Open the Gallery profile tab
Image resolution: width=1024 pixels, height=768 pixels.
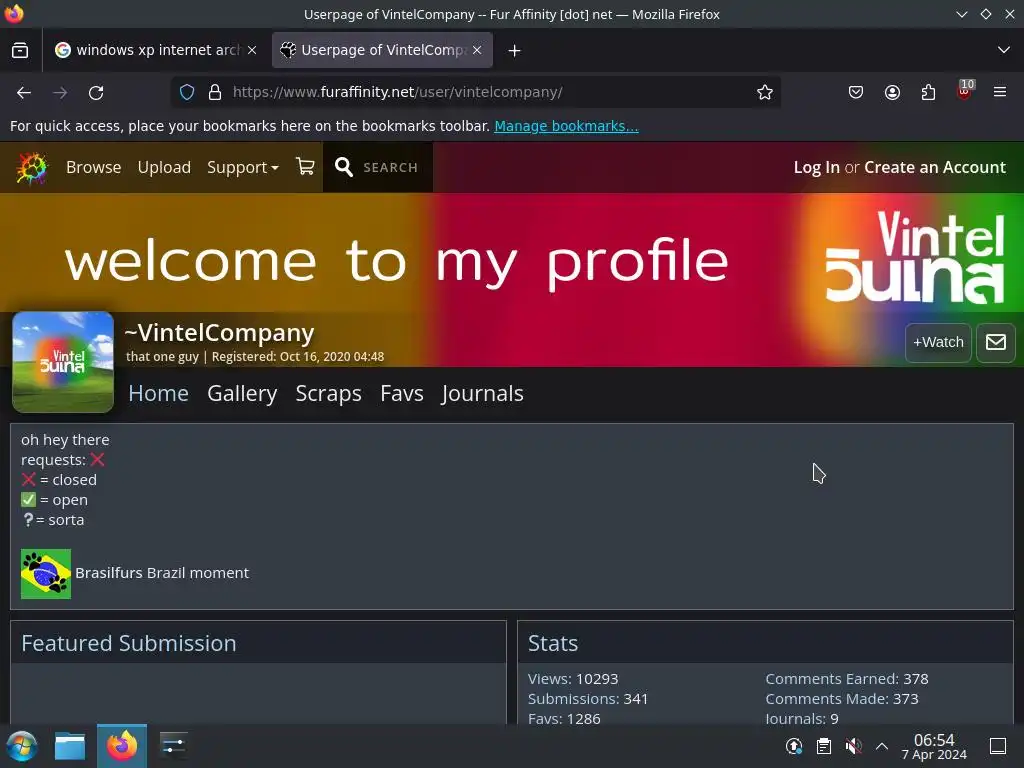242,393
